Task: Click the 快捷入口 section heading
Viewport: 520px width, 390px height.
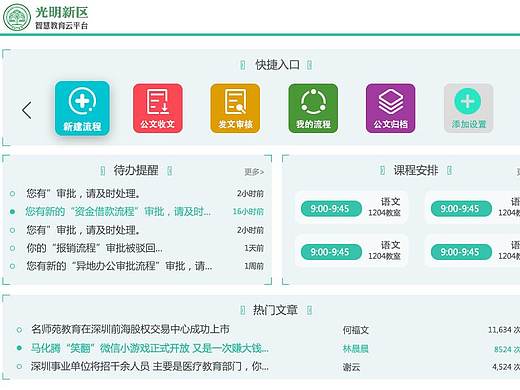Action: point(277,65)
